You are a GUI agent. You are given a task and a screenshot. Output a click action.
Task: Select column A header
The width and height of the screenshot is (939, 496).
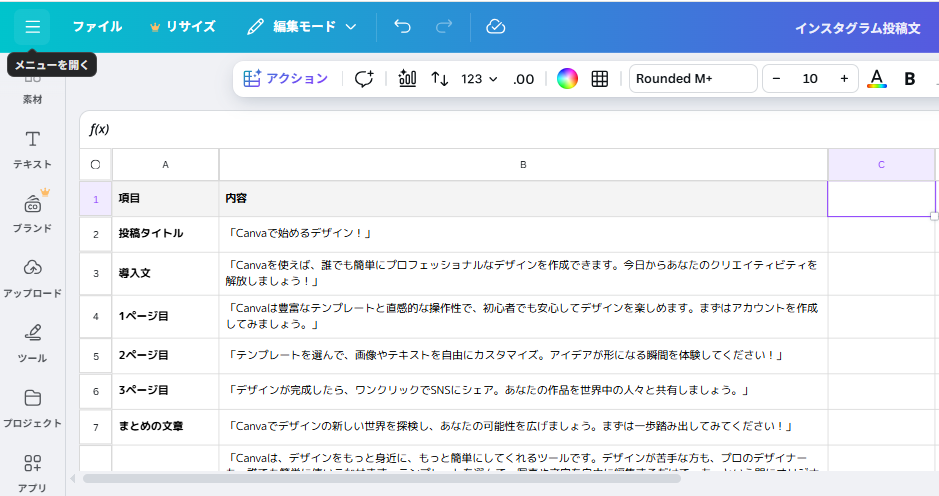pos(165,165)
